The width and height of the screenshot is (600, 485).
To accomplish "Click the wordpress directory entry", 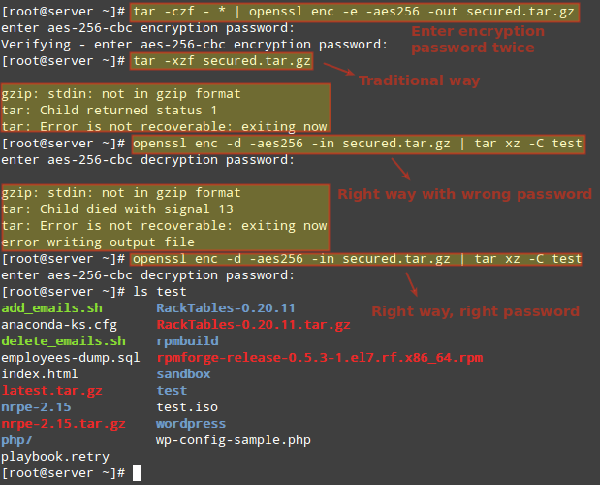I will coord(191,423).
